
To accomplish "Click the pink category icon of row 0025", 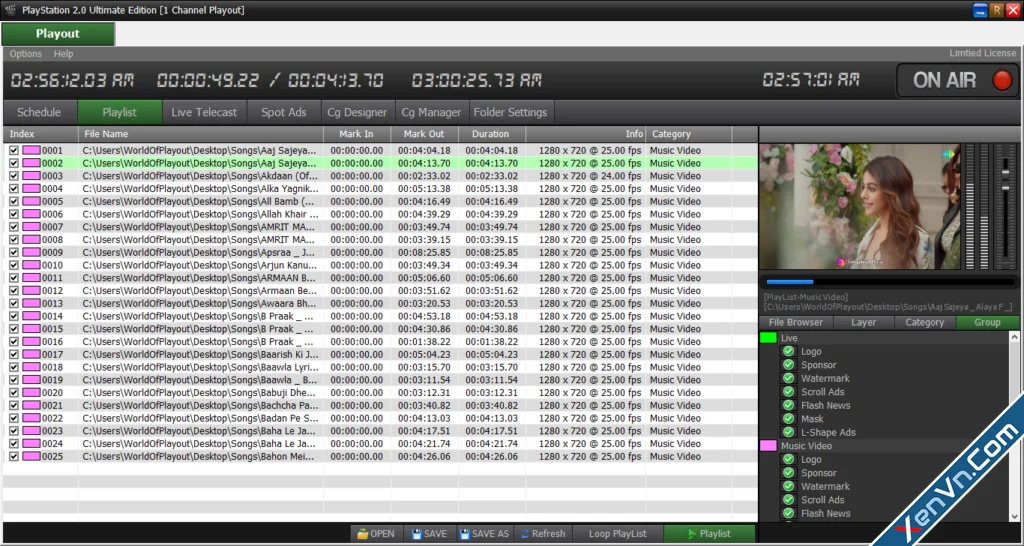I will click(31, 457).
